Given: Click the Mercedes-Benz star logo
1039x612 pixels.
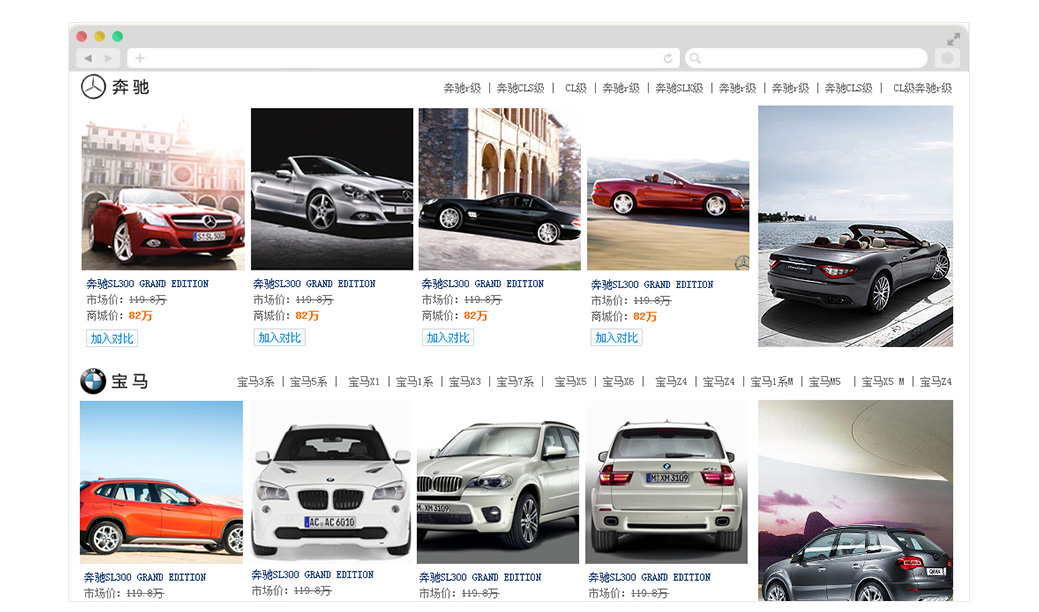Looking at the screenshot, I should coord(93,87).
